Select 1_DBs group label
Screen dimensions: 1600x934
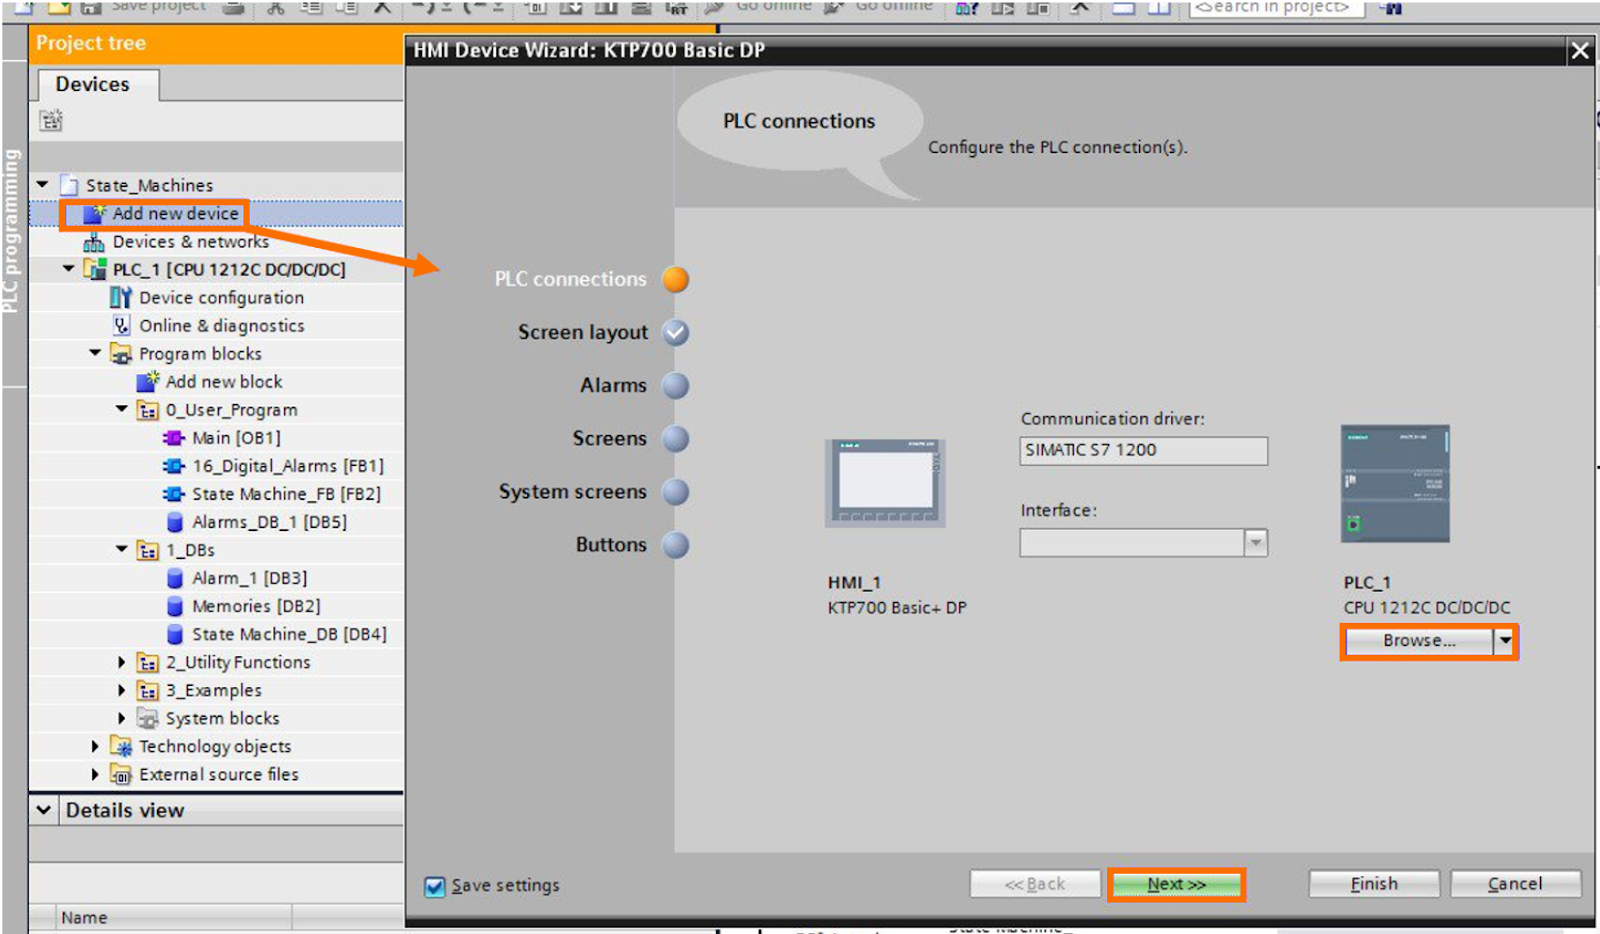pos(190,550)
